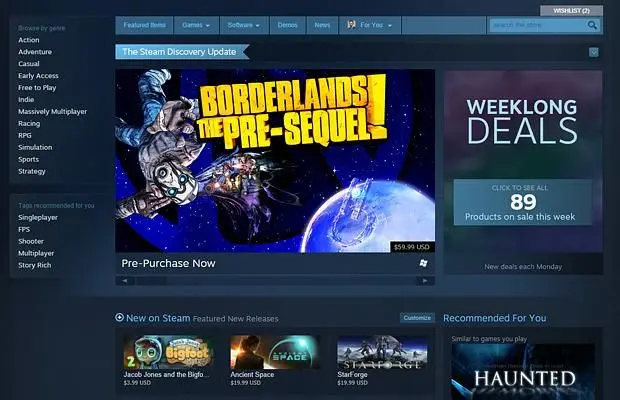Open the Jacob Jones Bigfoot thumbnail
The height and width of the screenshot is (400, 620).
pyautogui.click(x=168, y=352)
